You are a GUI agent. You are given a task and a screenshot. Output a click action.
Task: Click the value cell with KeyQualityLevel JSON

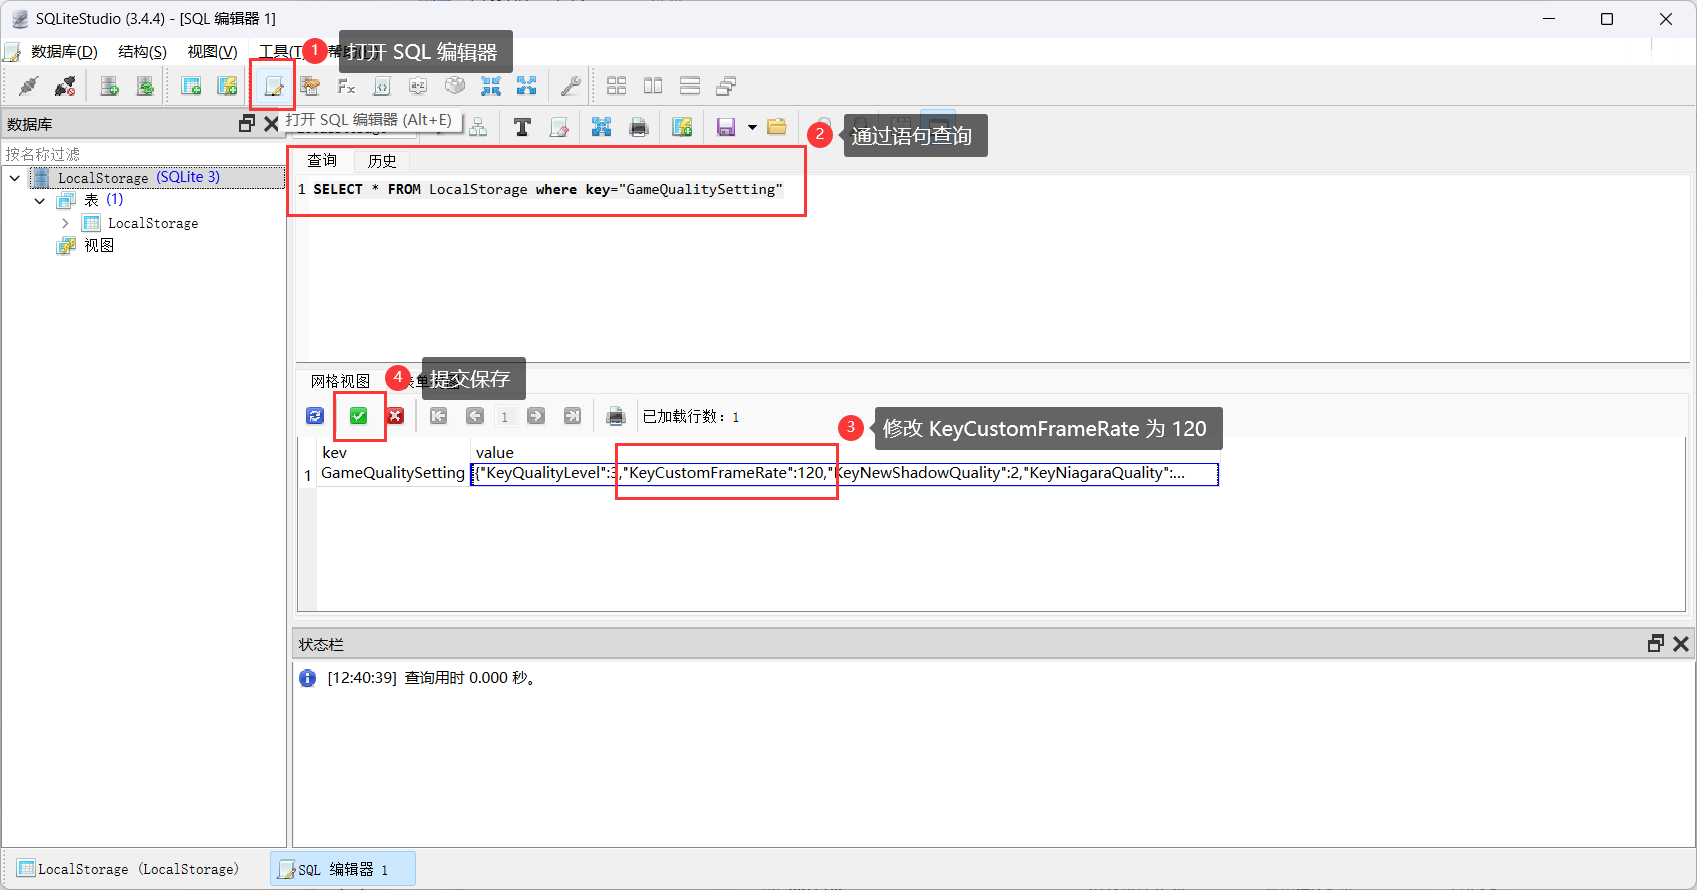point(845,473)
